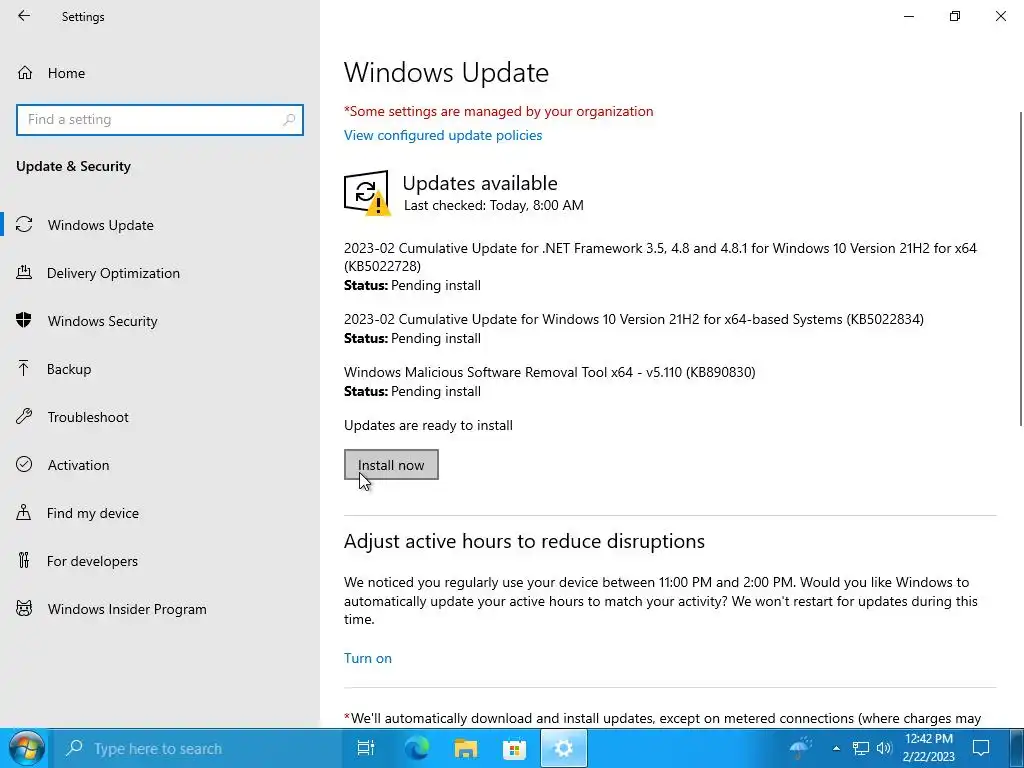
Task: Open View configured update policies link
Action: click(443, 135)
